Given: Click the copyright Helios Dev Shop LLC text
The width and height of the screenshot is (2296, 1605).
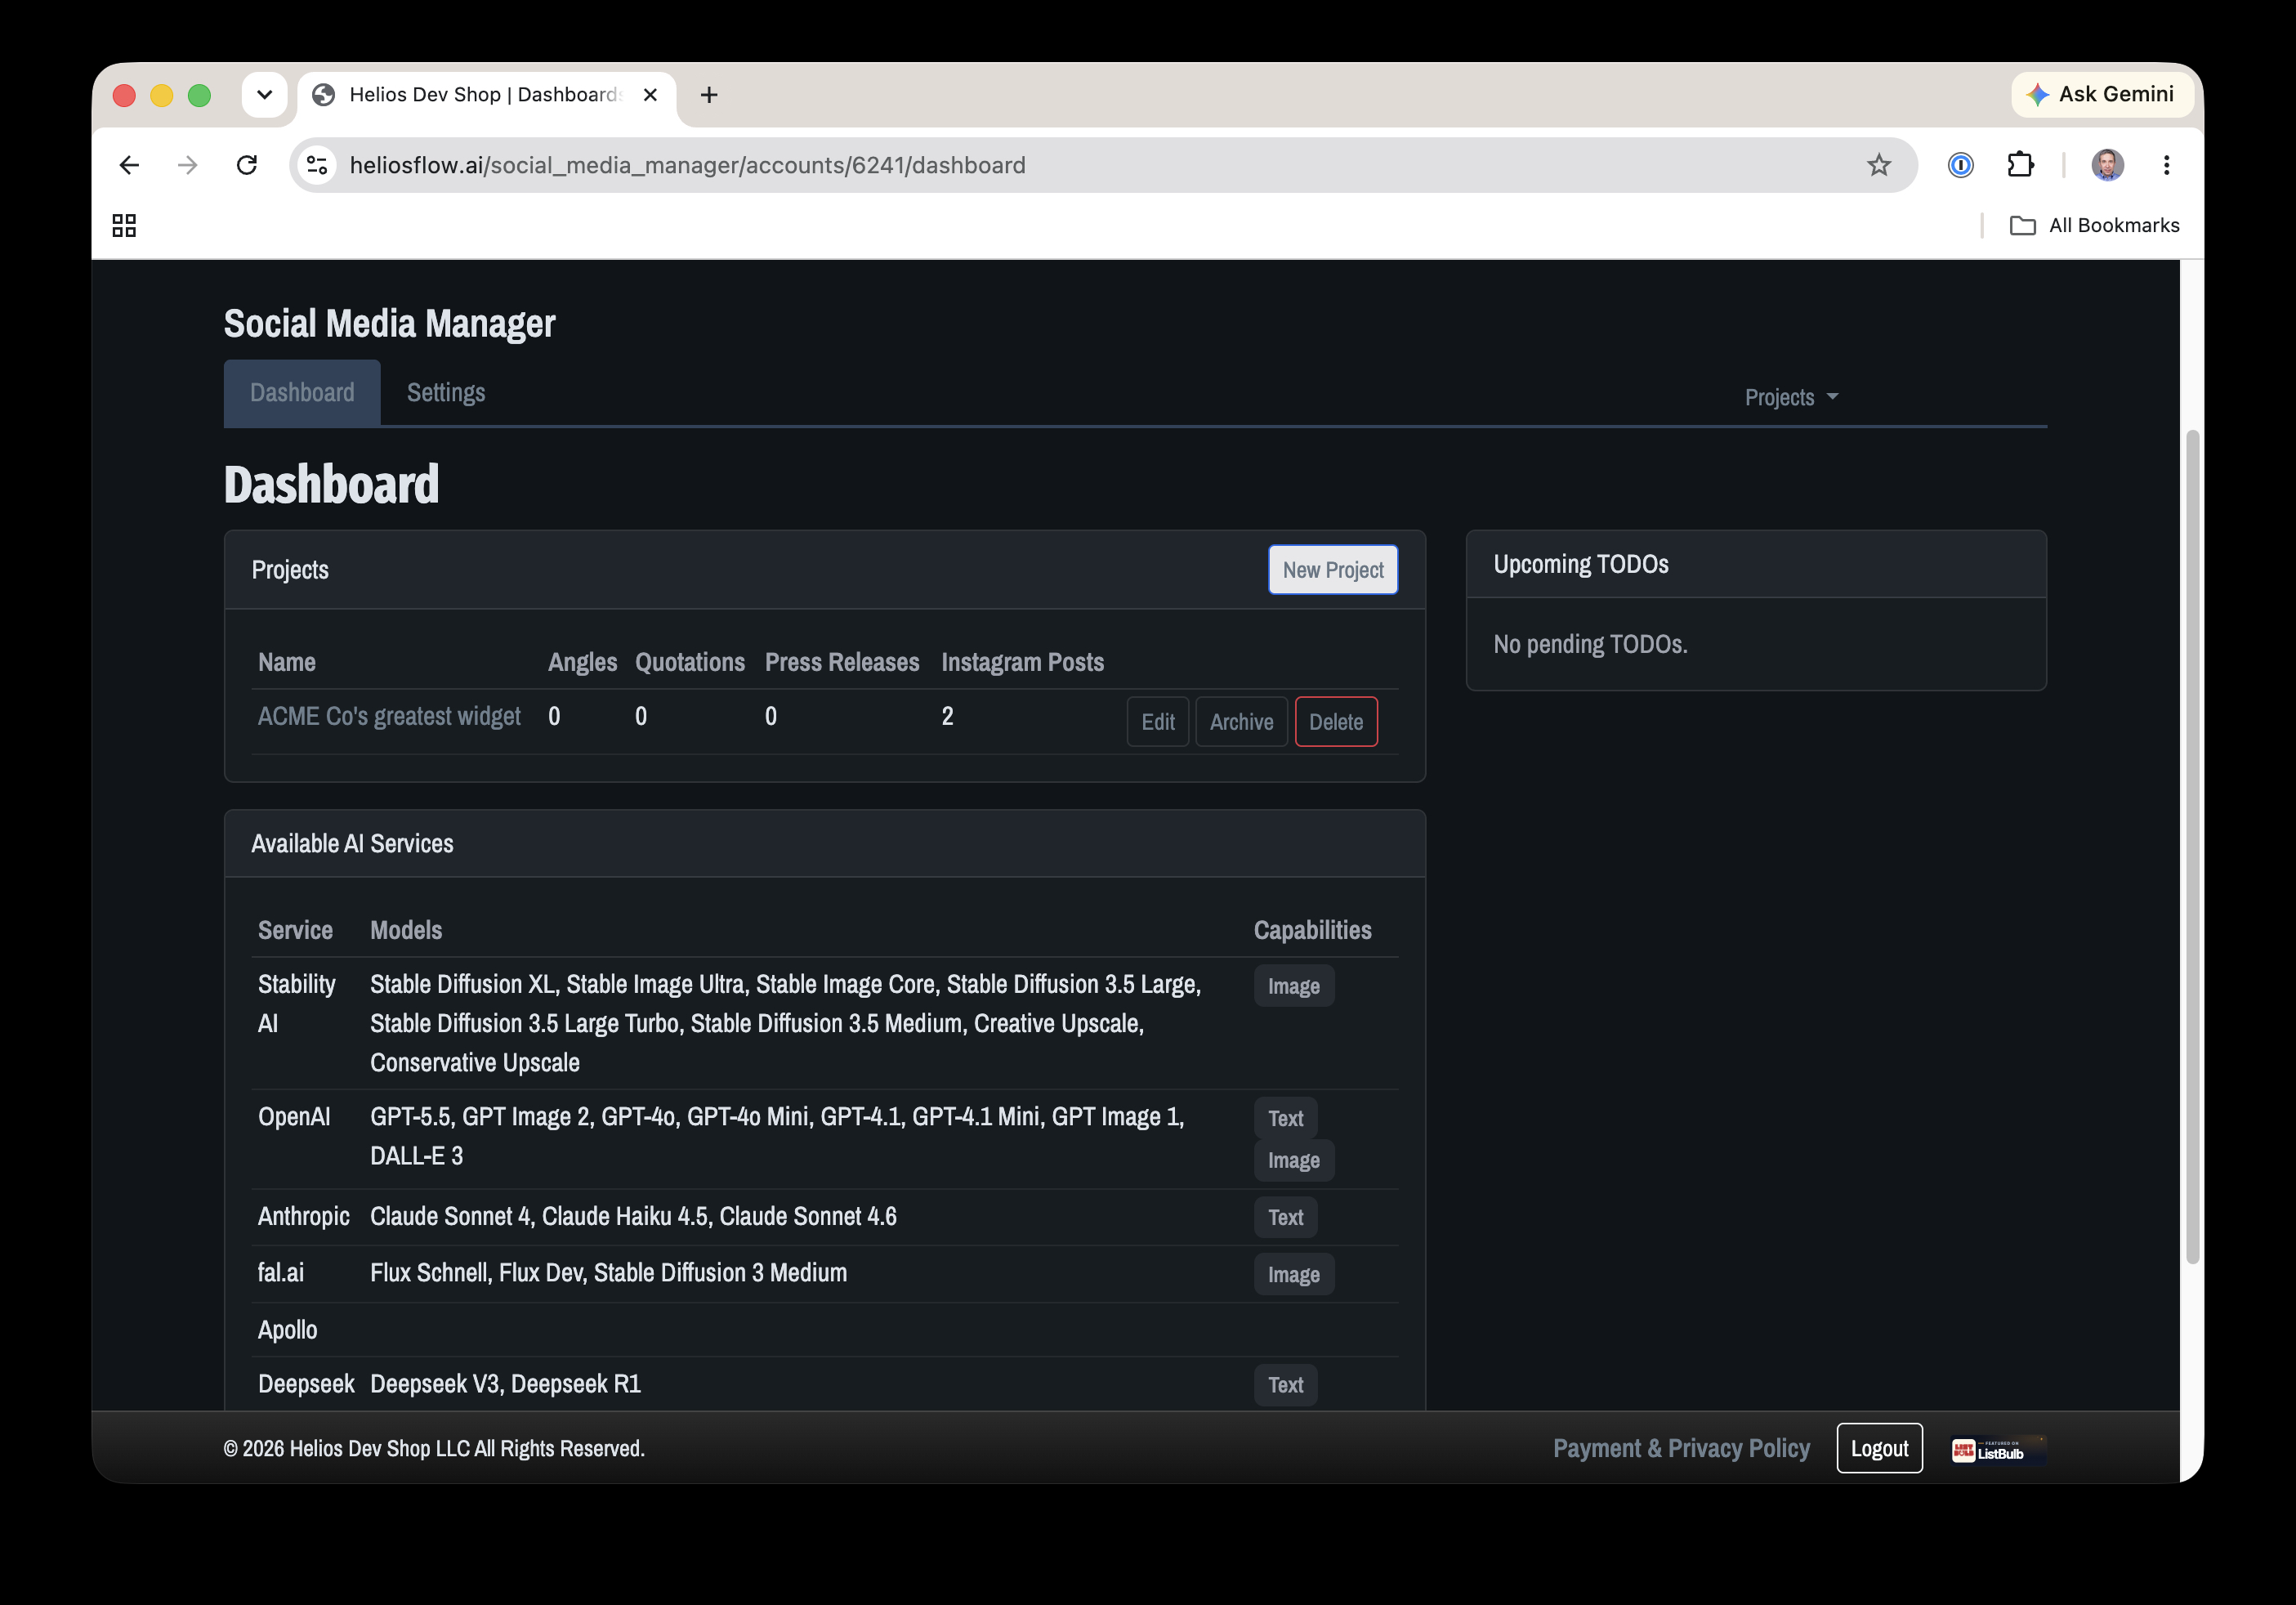Looking at the screenshot, I should tap(434, 1448).
